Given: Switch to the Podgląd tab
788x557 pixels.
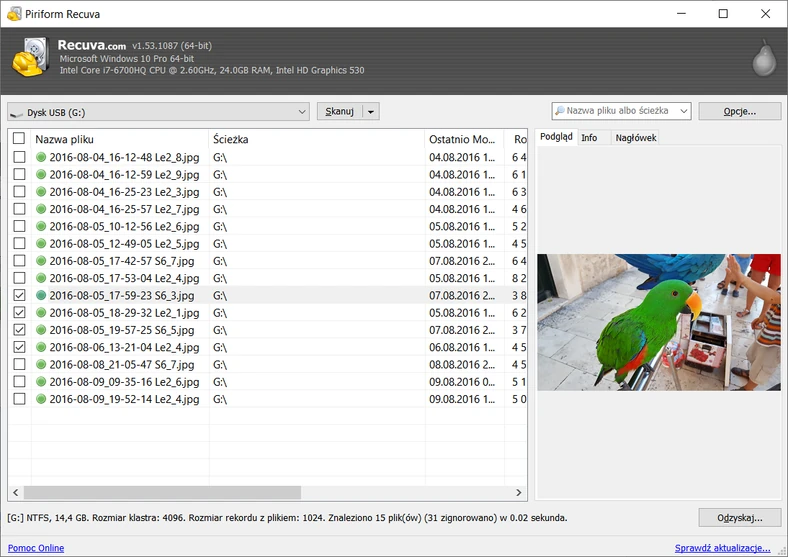Looking at the screenshot, I should [556, 137].
